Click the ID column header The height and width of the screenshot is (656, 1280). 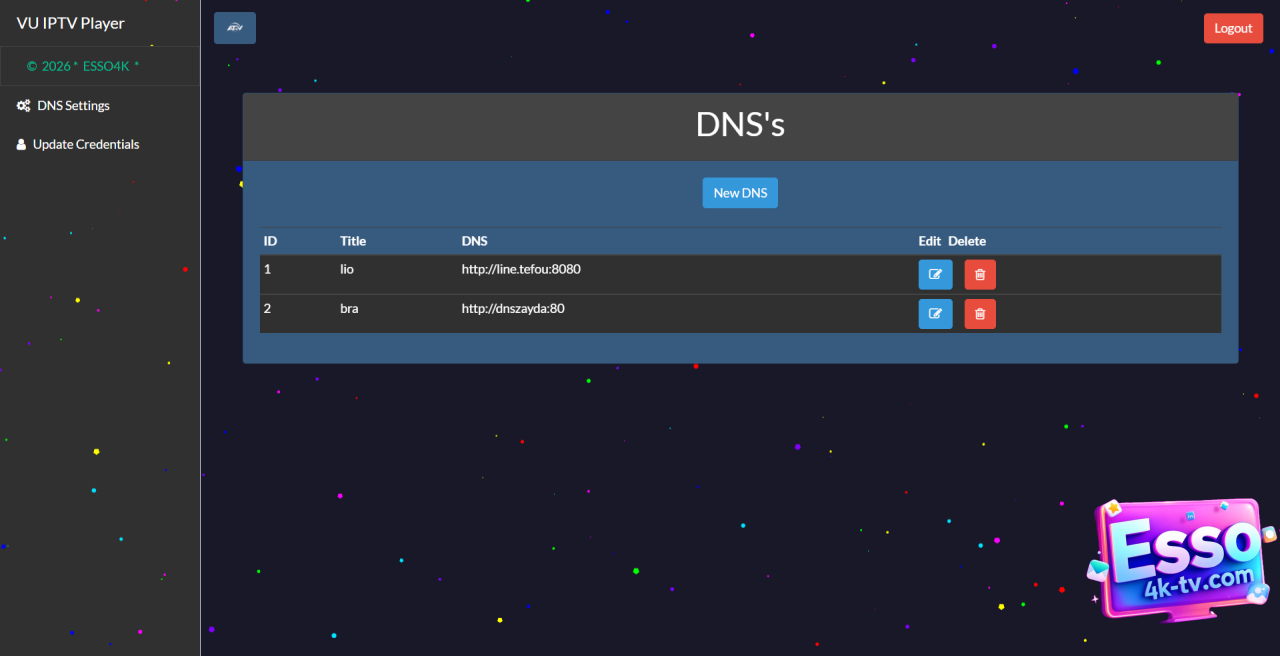pyautogui.click(x=270, y=241)
